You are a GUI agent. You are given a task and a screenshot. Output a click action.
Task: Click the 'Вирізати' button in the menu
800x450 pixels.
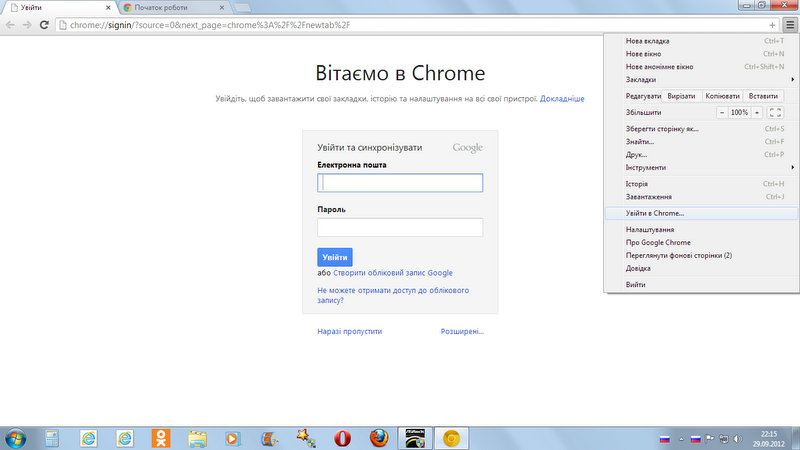(681, 96)
